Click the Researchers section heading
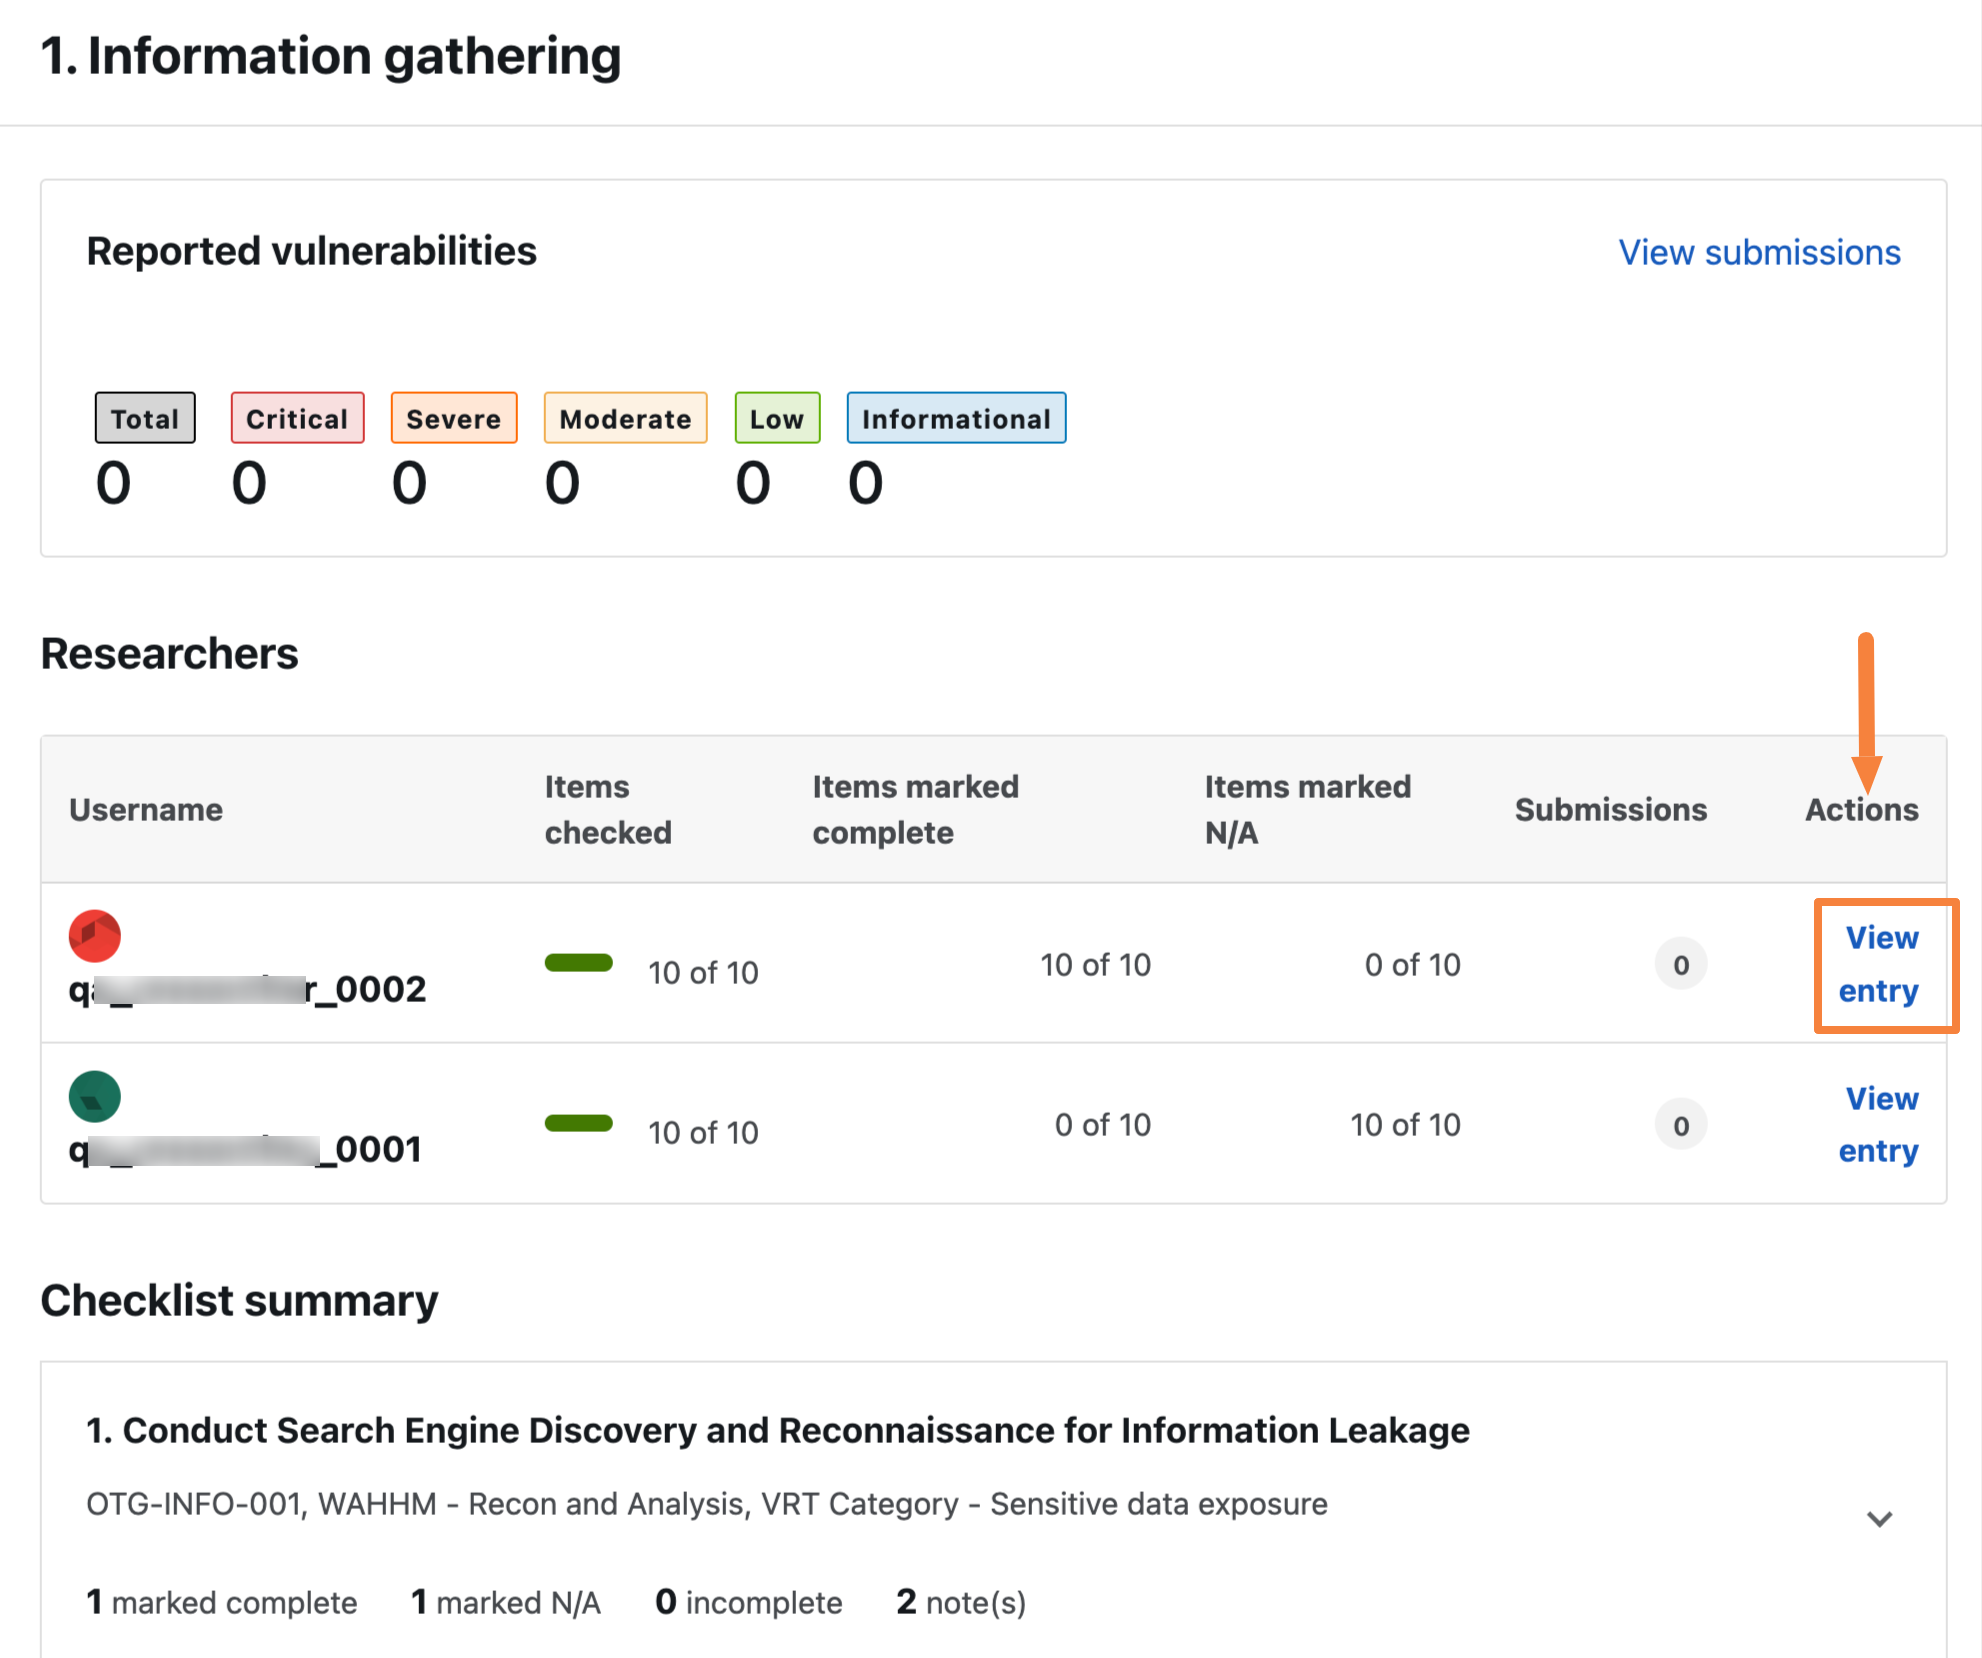This screenshot has width=1982, height=1658. coord(169,653)
